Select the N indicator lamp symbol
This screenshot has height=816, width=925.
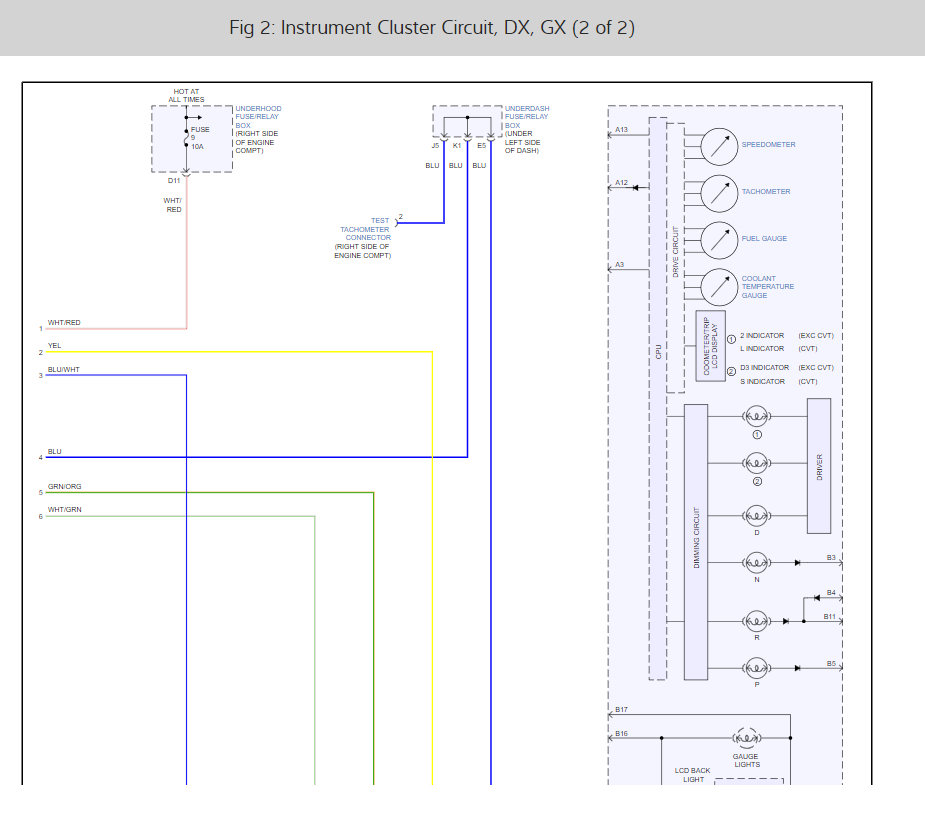[x=756, y=563]
